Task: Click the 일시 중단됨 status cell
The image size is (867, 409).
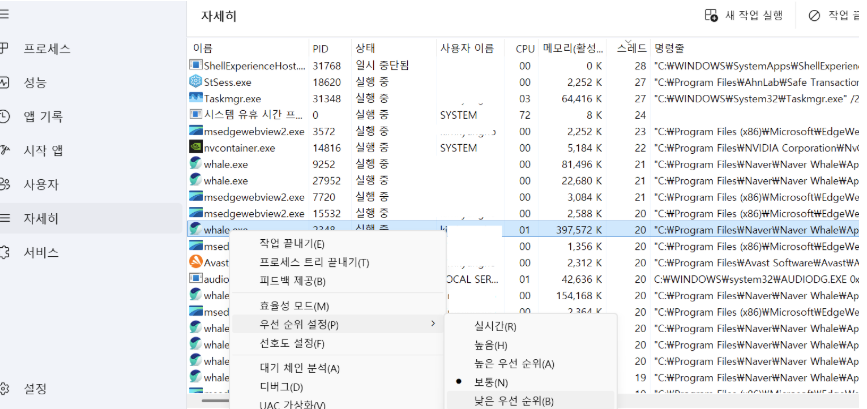Action: [x=382, y=65]
